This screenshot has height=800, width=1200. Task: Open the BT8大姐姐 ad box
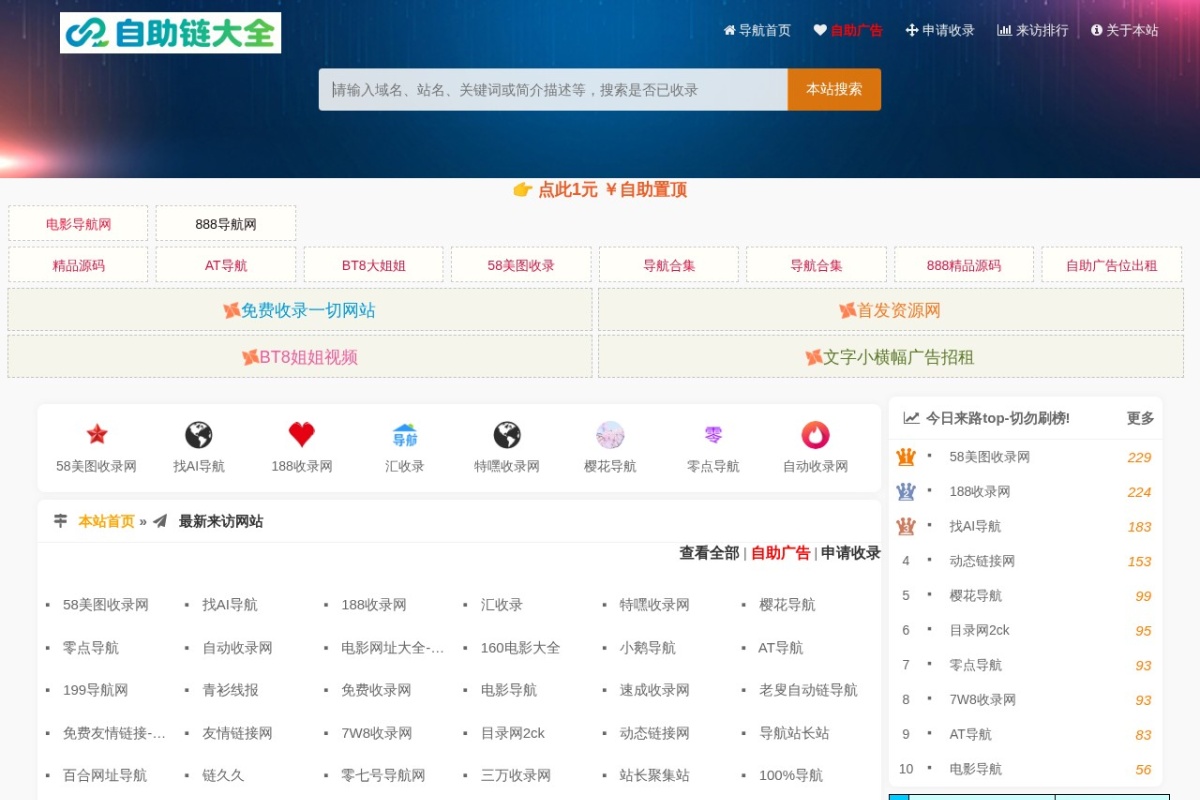point(374,265)
